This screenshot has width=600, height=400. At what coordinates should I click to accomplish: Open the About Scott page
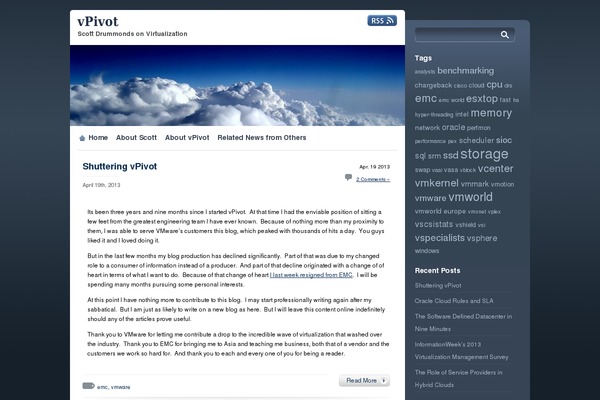(136, 138)
